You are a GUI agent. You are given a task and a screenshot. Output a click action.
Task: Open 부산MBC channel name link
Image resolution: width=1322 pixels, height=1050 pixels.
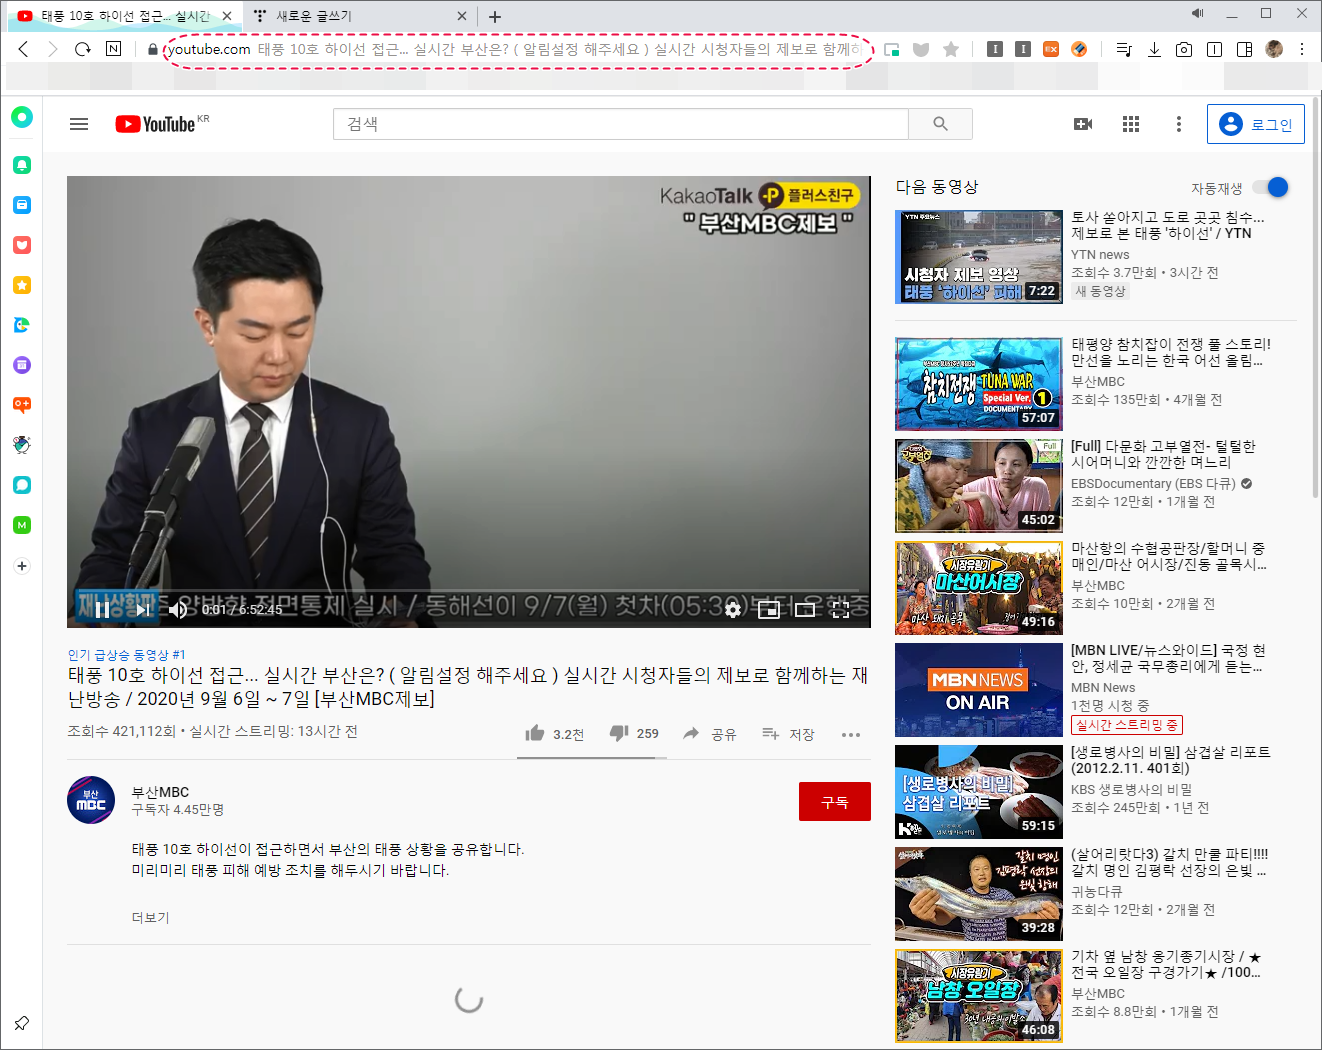[160, 792]
